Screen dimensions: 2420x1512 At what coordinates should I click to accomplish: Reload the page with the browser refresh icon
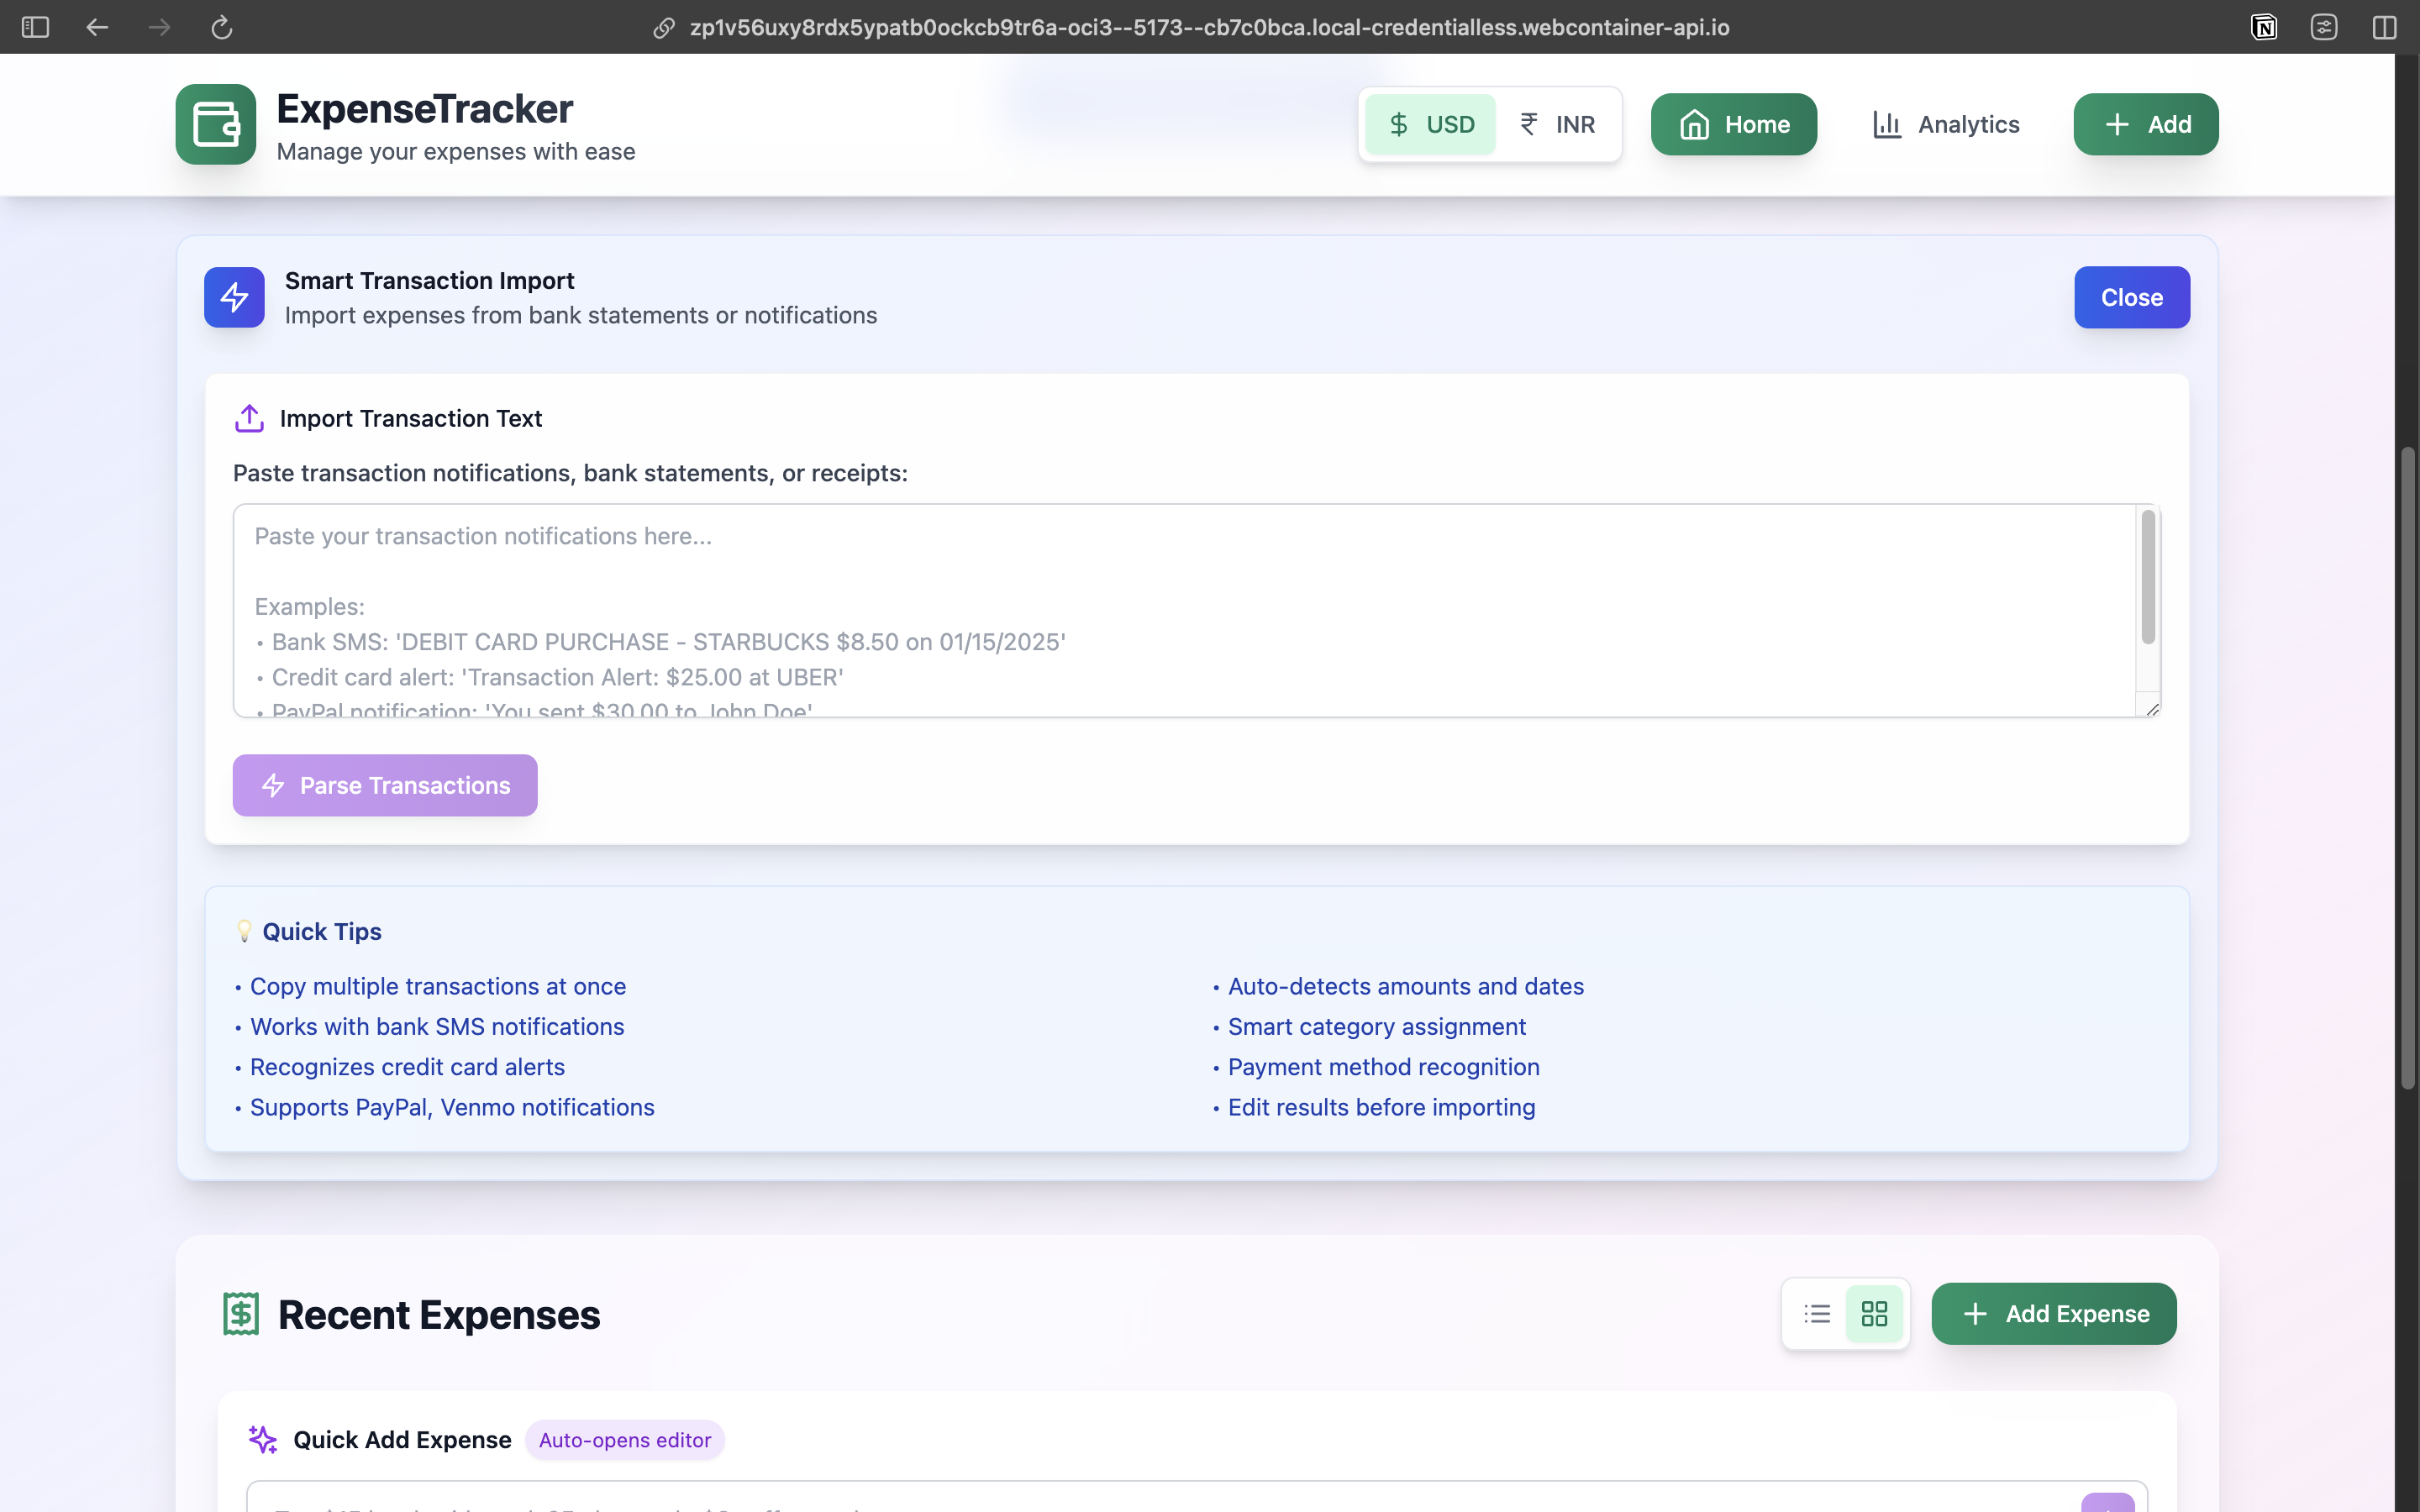click(x=222, y=27)
